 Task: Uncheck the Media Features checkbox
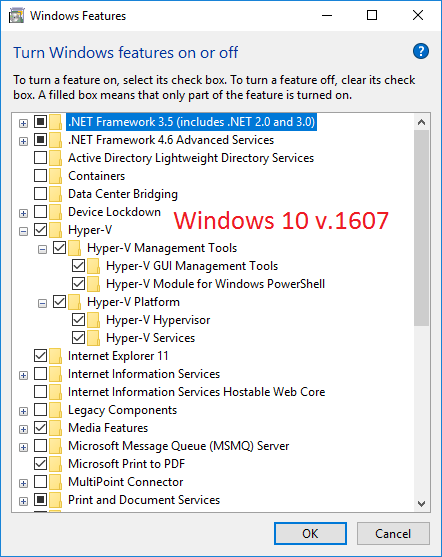(41, 428)
